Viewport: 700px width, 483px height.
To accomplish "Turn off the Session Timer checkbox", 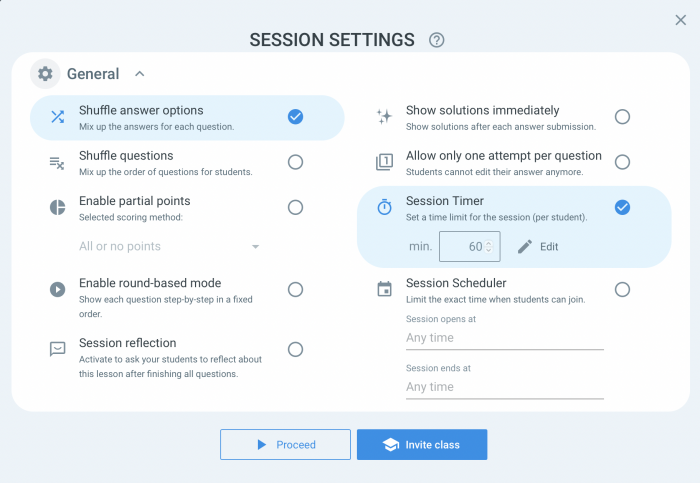I will pyautogui.click(x=622, y=207).
